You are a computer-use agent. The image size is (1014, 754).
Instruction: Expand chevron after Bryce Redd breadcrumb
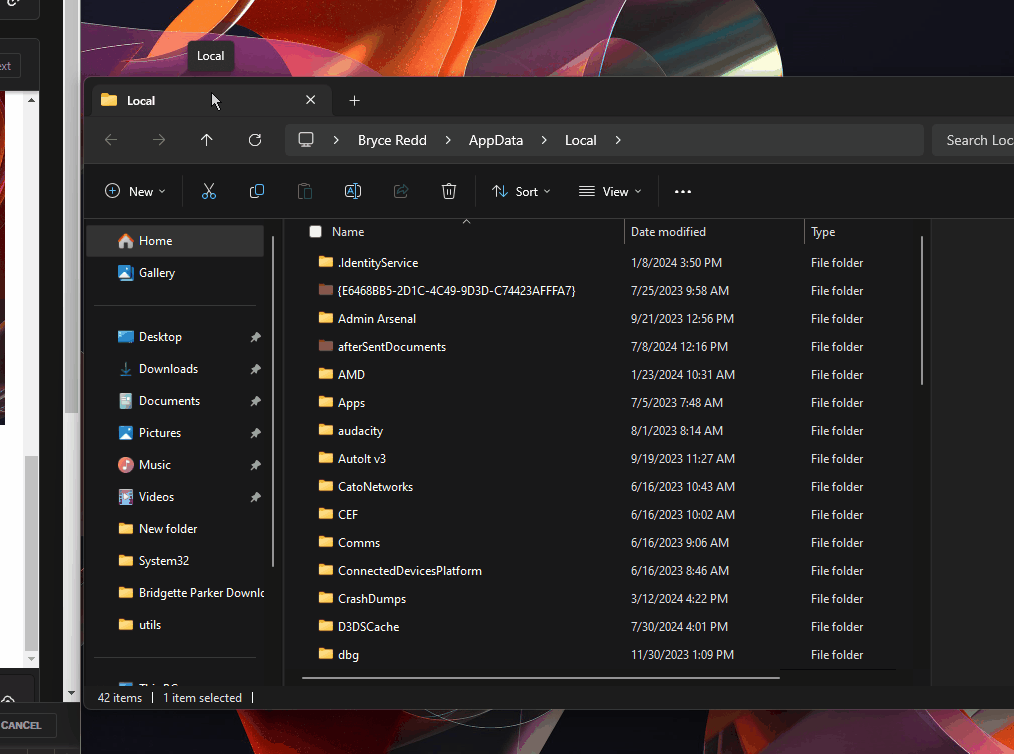(448, 140)
